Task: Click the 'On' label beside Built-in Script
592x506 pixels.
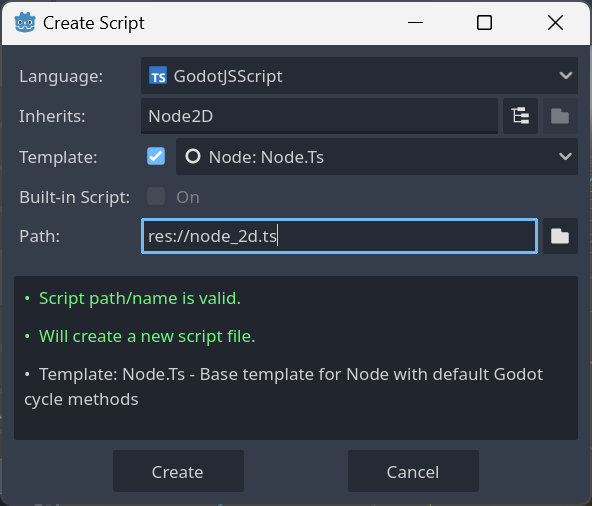Action: [188, 197]
